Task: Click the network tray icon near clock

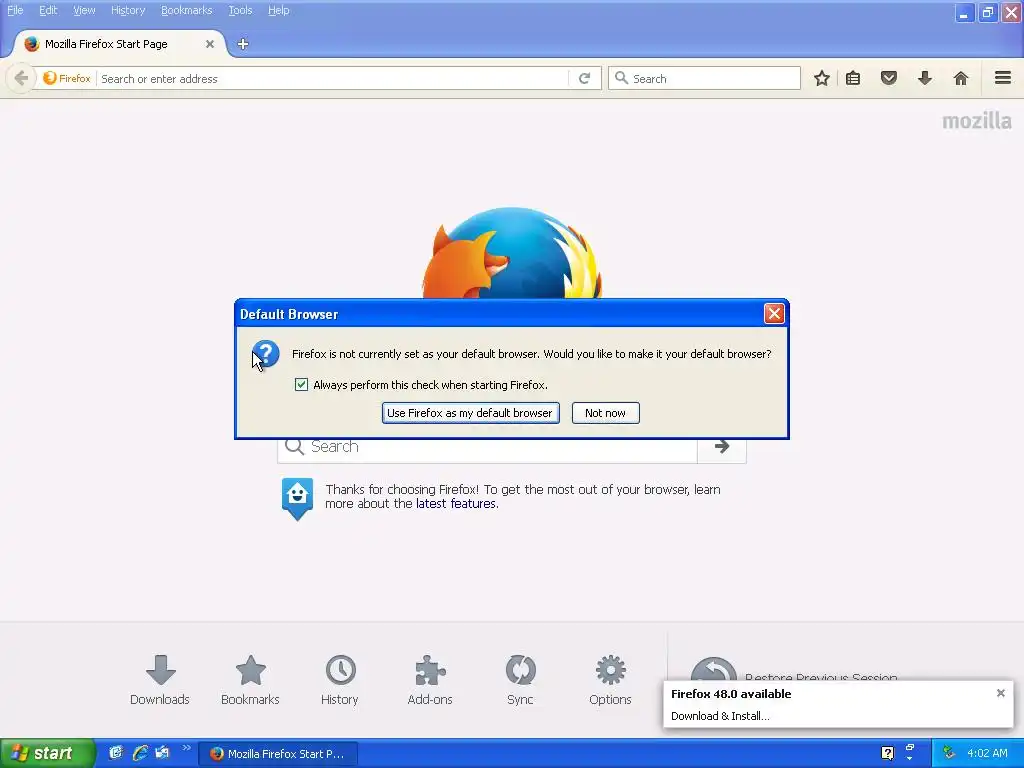Action: pyautogui.click(x=949, y=753)
